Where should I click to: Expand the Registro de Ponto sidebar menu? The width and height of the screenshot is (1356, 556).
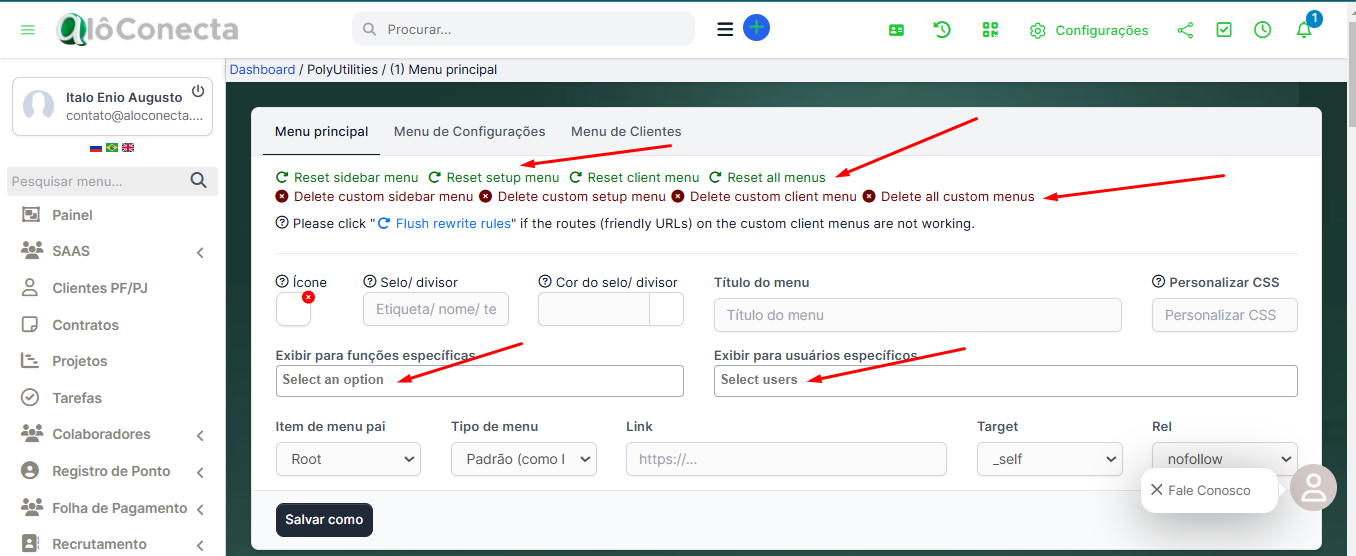(112, 471)
